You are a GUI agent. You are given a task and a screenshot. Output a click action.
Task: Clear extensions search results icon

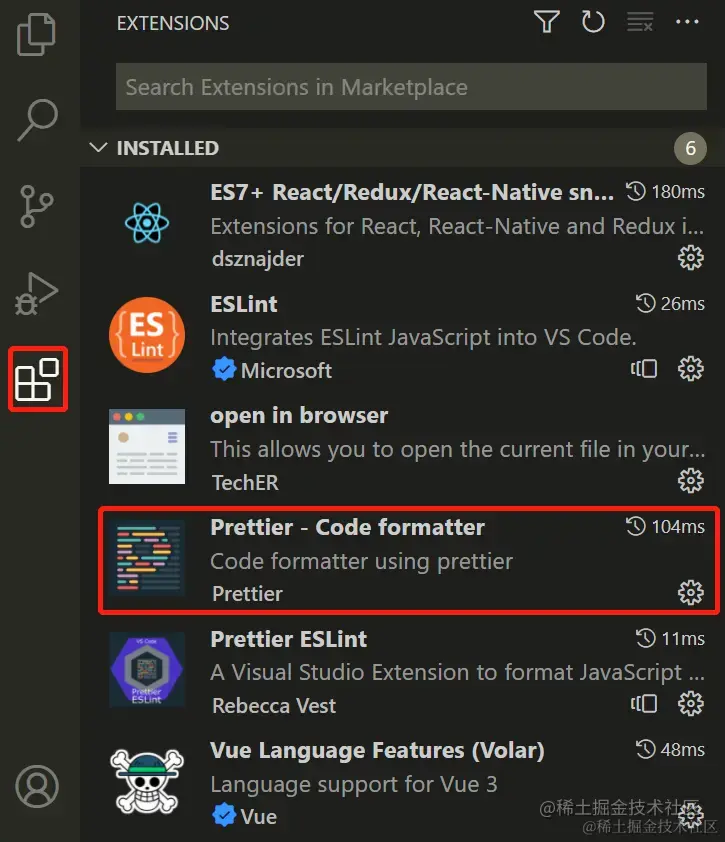[640, 22]
